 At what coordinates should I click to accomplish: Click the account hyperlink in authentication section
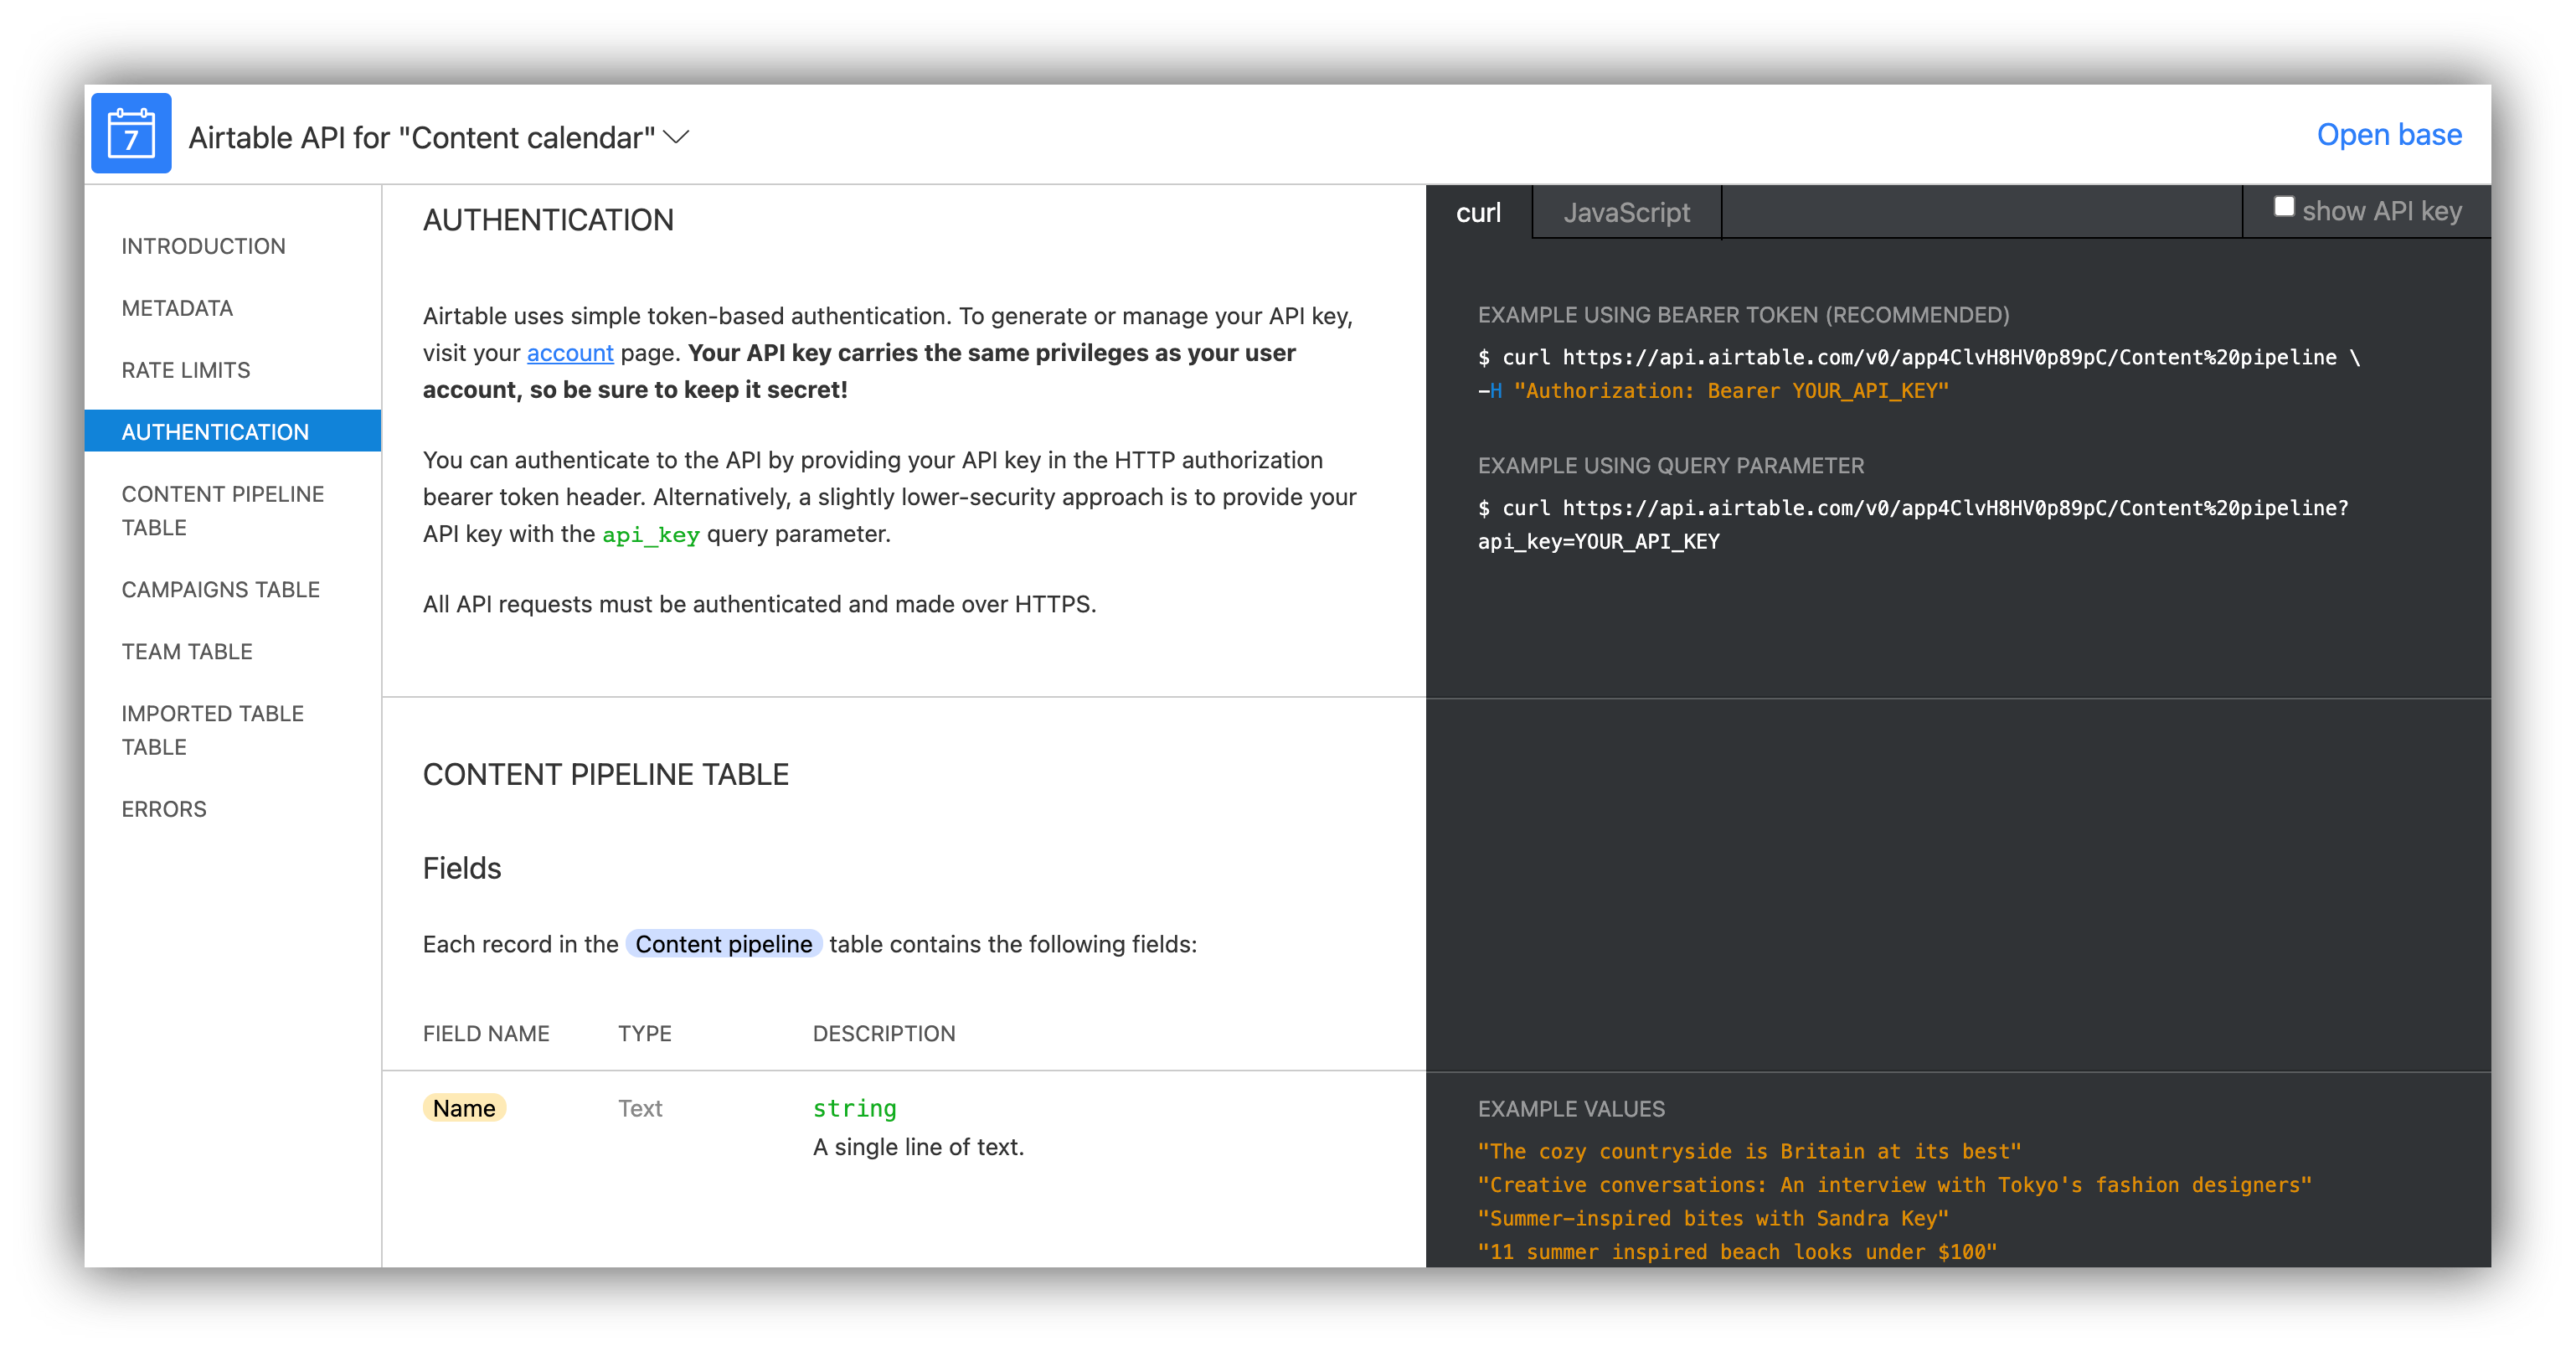(x=573, y=354)
